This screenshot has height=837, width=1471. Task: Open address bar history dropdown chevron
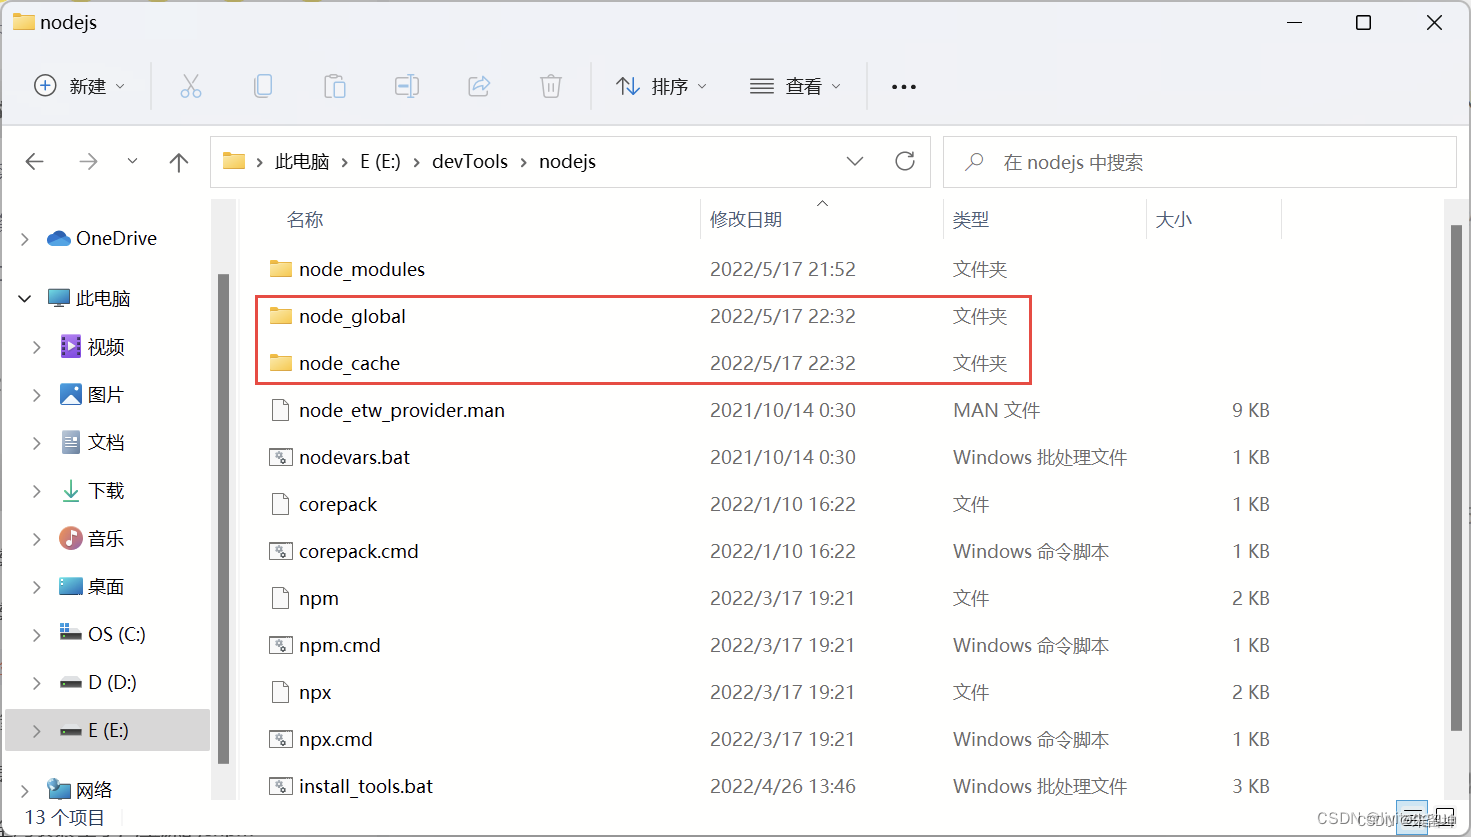click(855, 161)
